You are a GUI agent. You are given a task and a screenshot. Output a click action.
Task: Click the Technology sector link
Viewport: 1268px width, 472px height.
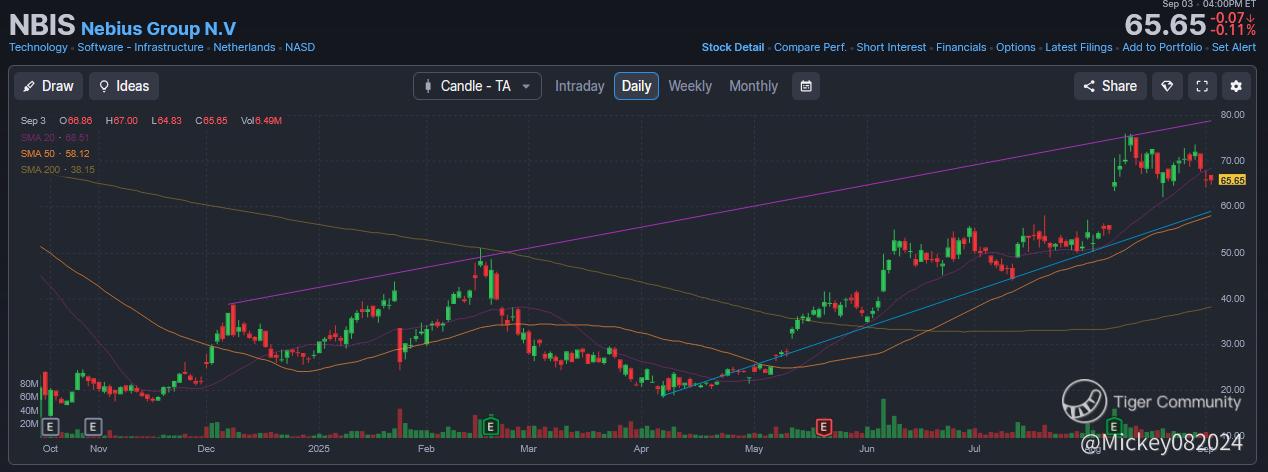point(38,47)
